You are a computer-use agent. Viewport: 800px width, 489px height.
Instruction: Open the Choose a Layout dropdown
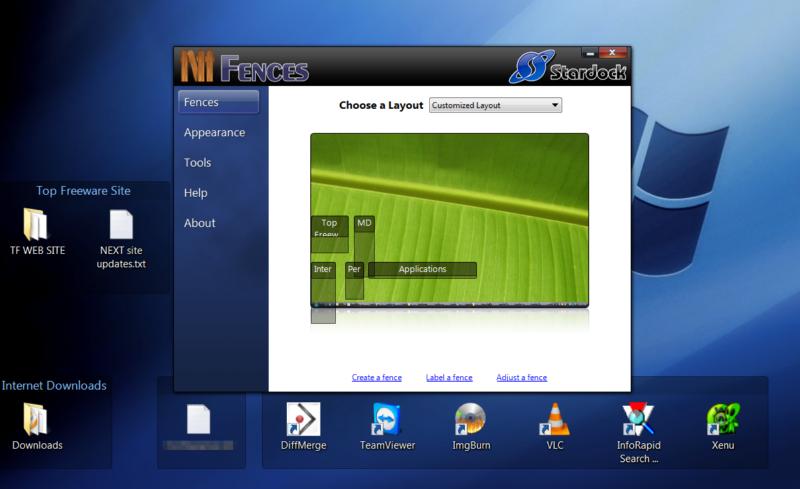495,105
